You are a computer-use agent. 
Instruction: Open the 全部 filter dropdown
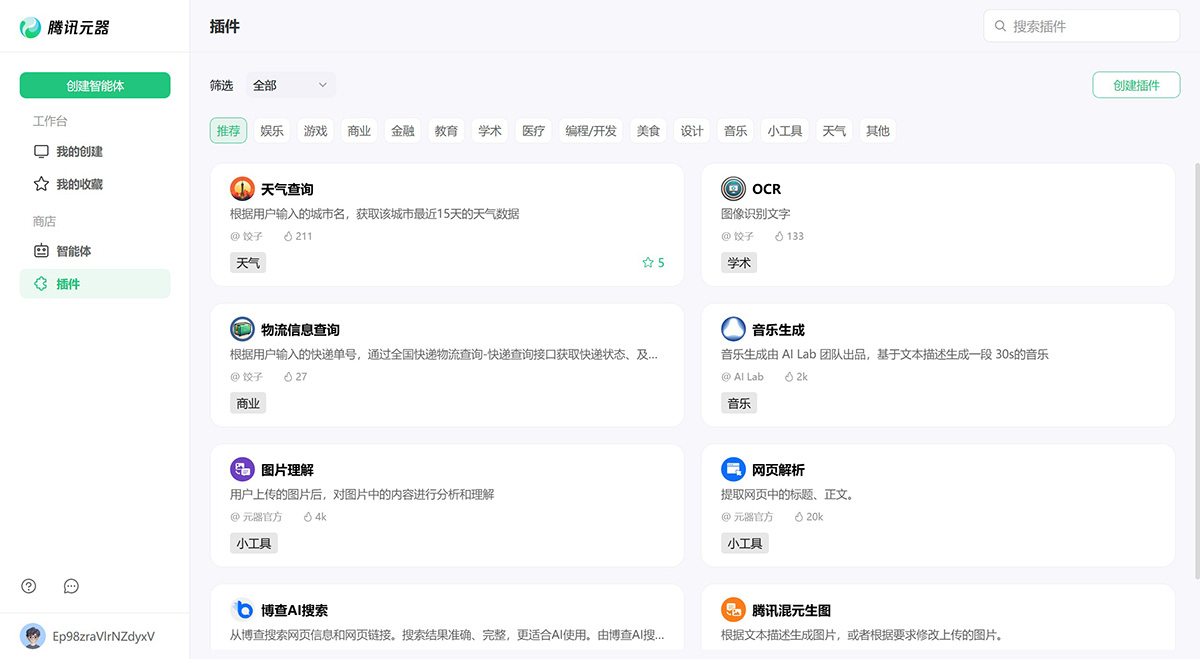pos(289,85)
